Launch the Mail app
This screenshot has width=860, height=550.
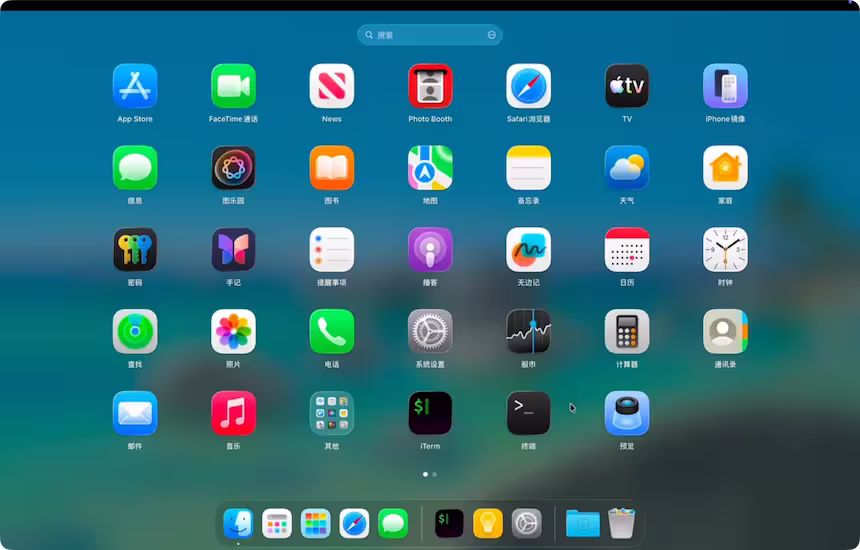click(x=135, y=413)
